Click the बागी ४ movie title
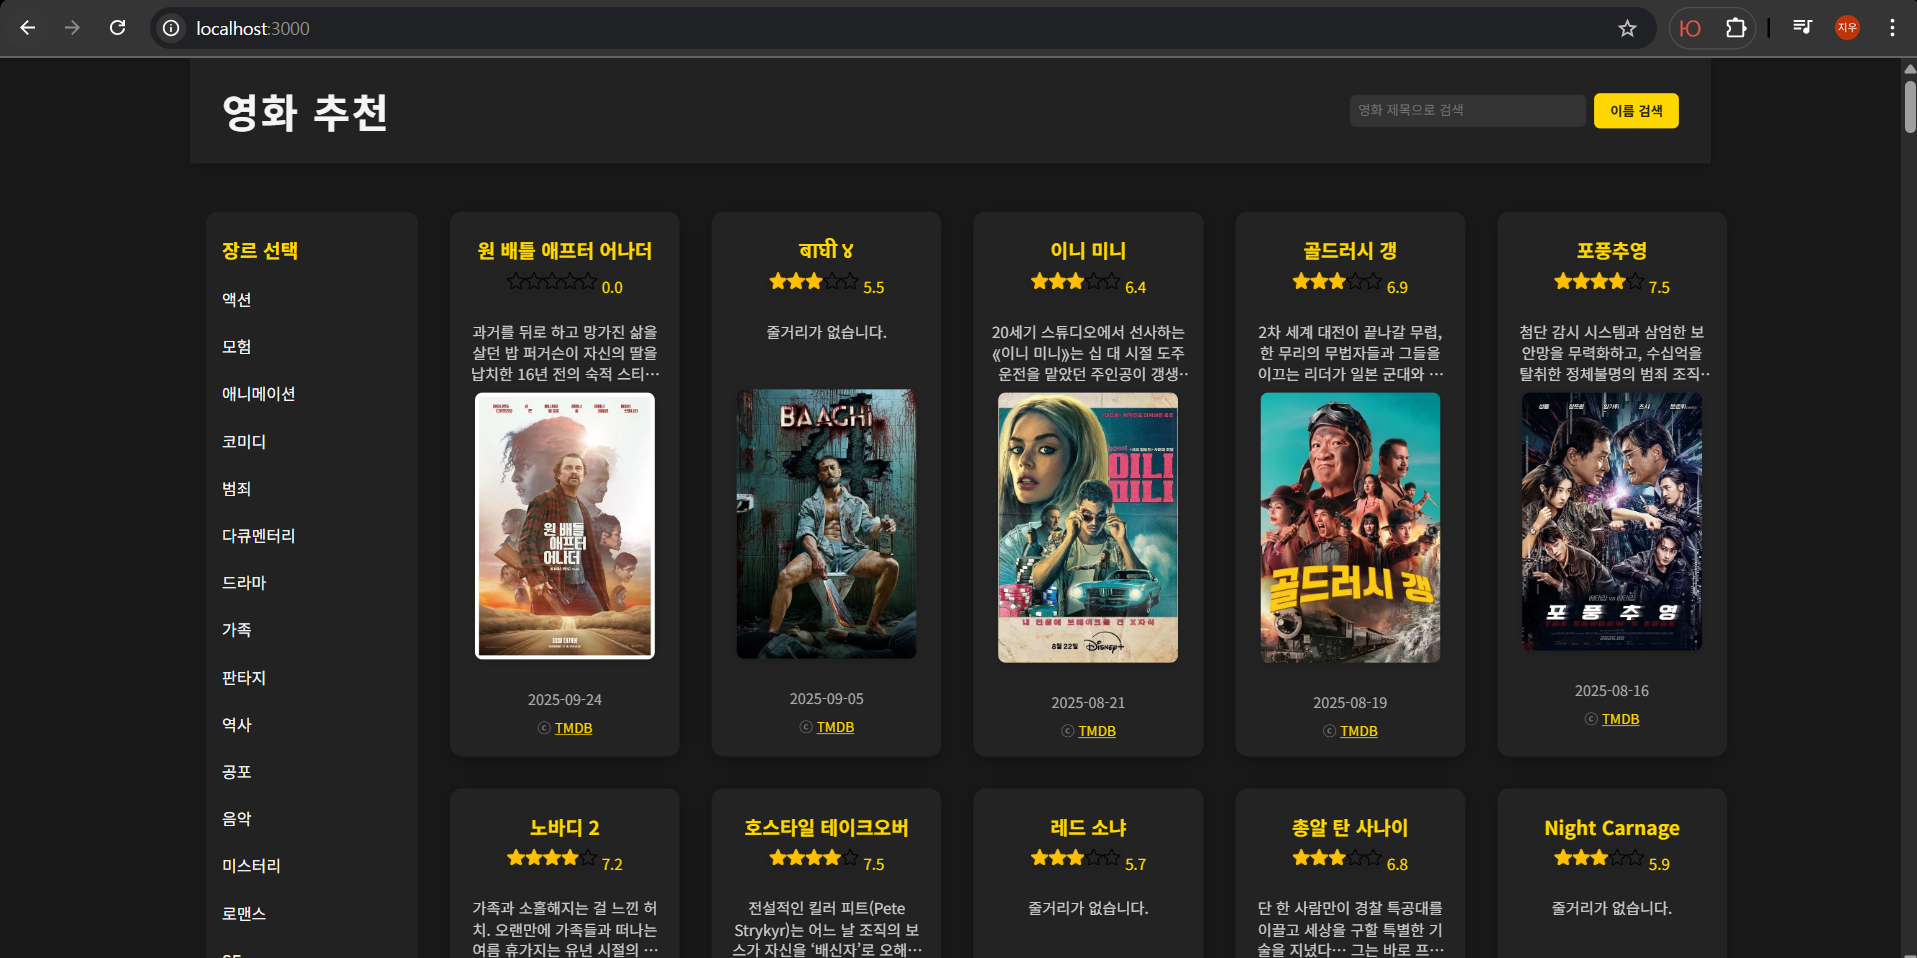1917x958 pixels. [x=826, y=251]
